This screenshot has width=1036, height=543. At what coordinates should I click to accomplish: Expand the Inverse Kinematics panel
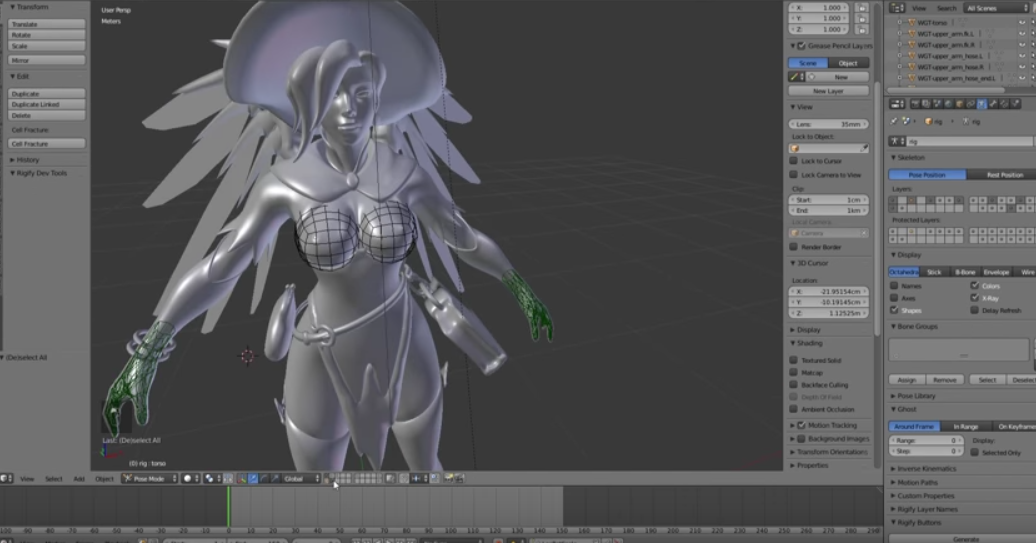(x=925, y=468)
